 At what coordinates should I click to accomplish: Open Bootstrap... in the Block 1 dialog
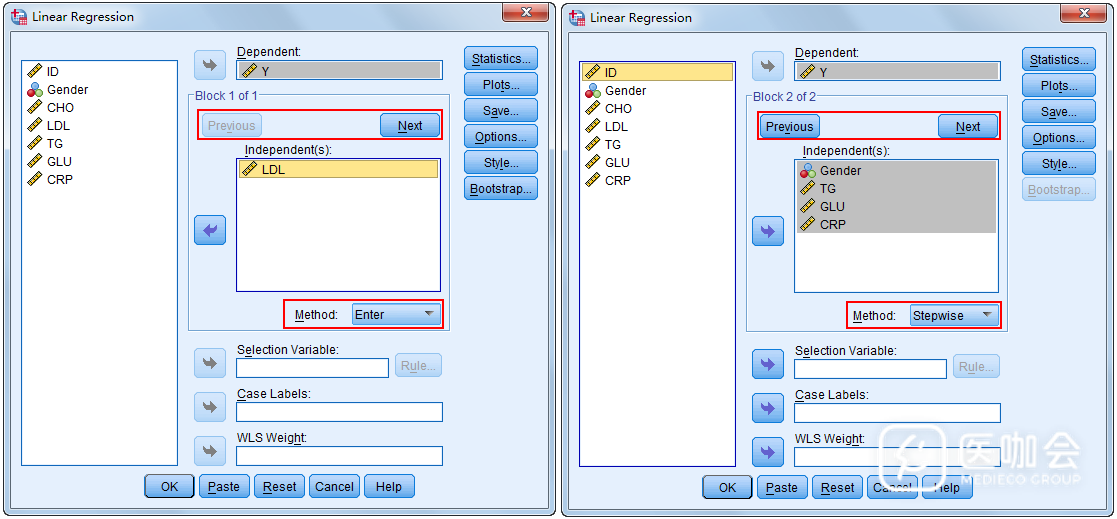click(x=501, y=188)
